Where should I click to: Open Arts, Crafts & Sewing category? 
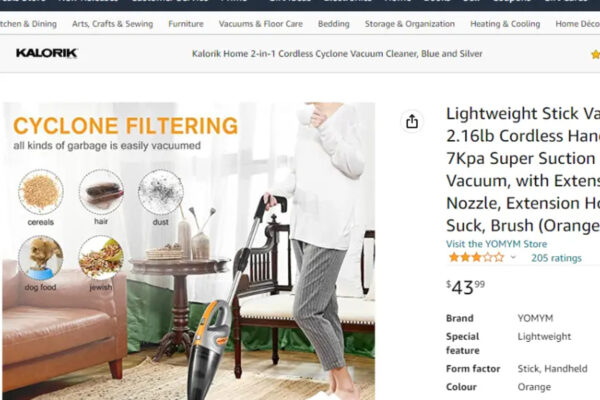tap(112, 24)
